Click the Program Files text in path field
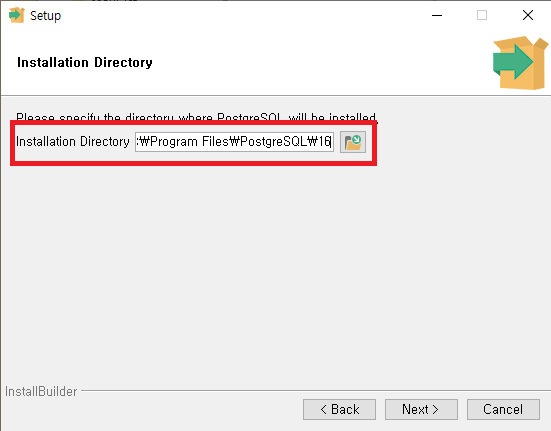551x431 pixels. pos(185,142)
